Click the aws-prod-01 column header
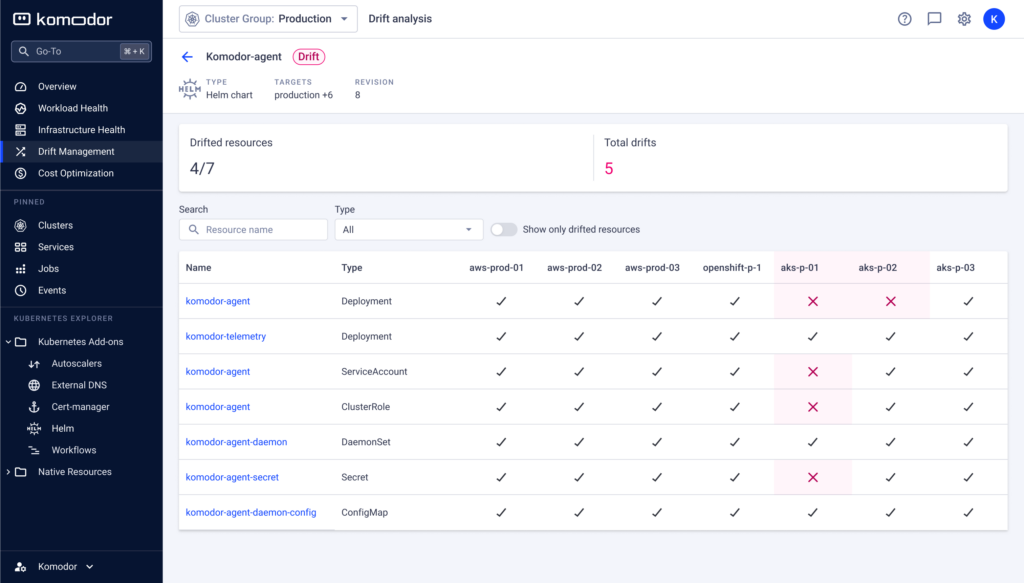 point(496,268)
